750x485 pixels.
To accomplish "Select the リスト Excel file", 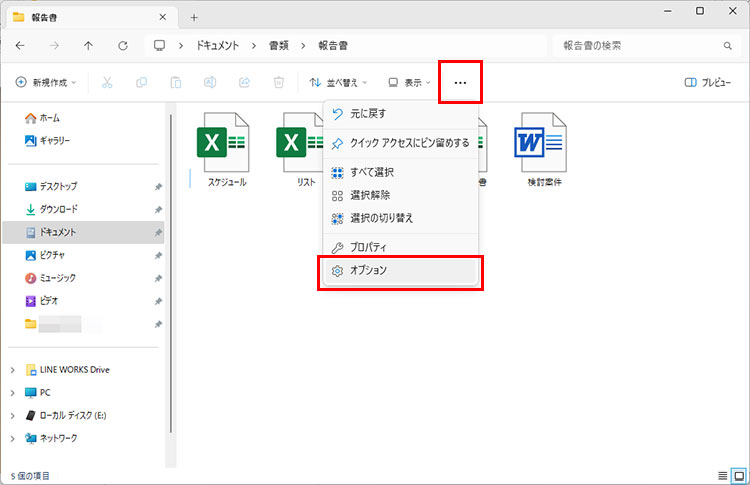I will 300,149.
